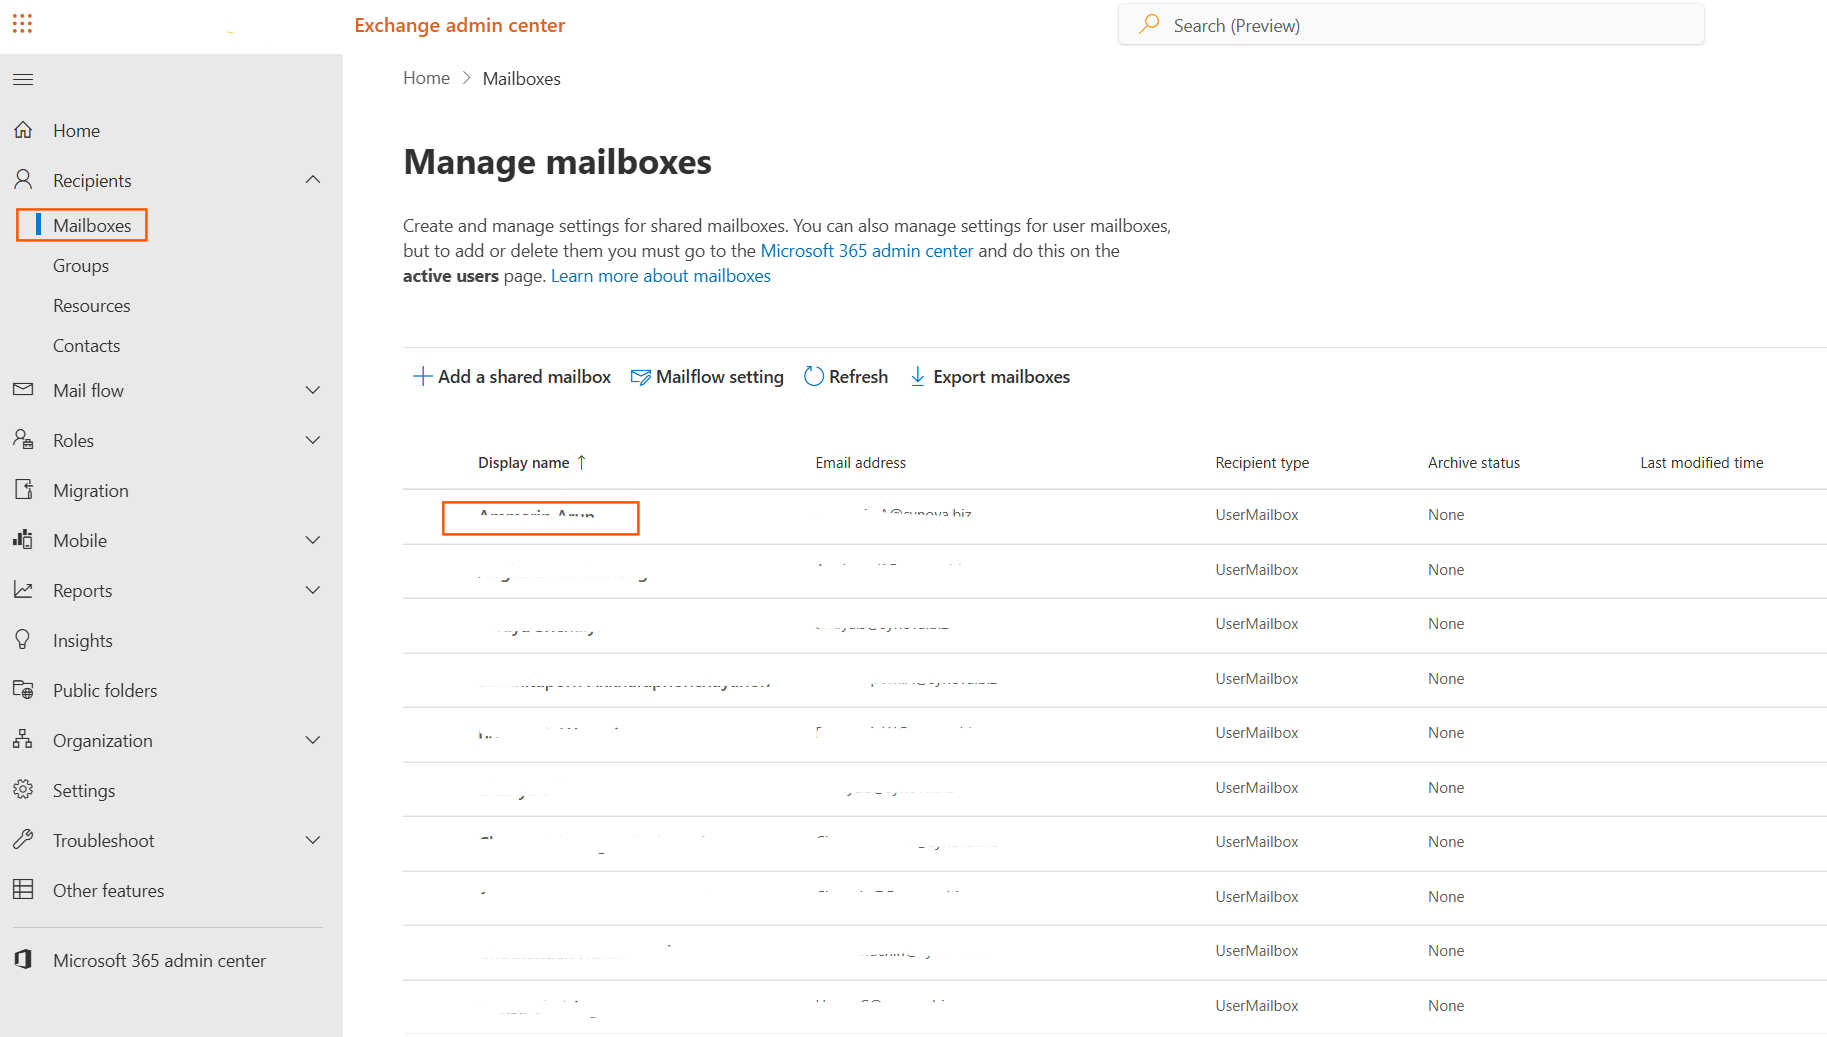Click the Other features grid icon
The image size is (1827, 1037).
coord(23,890)
